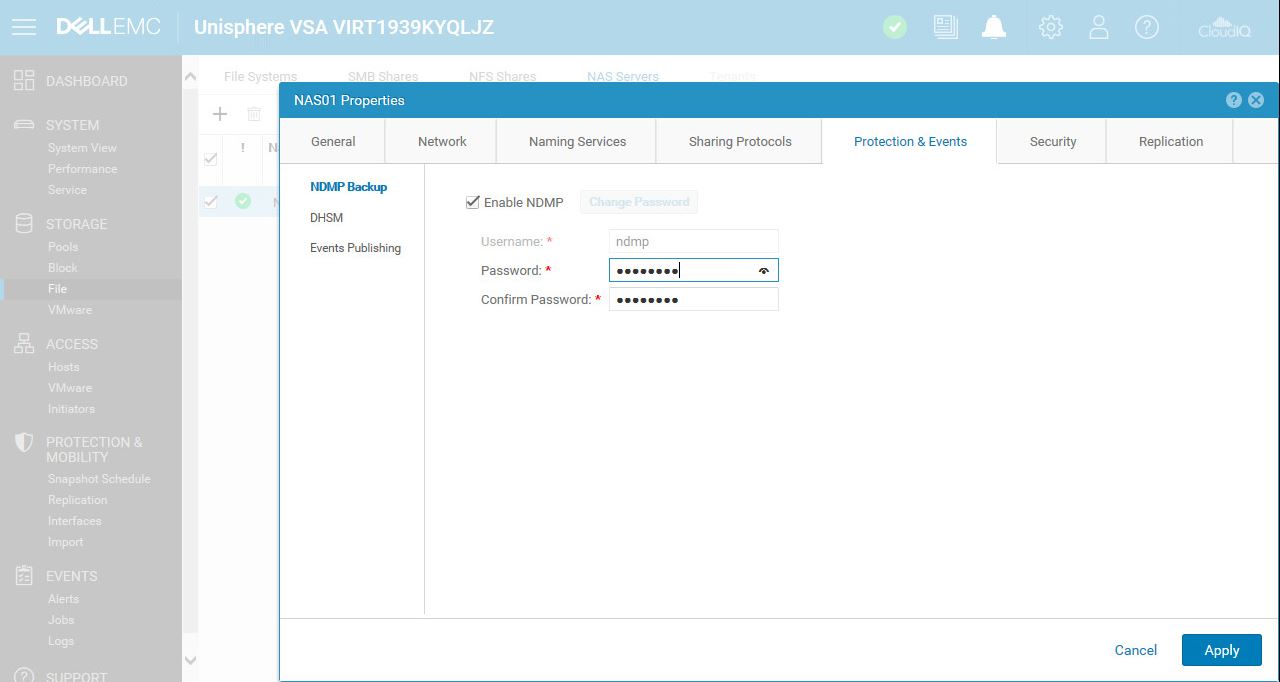Click the Confirm Password input field

click(x=693, y=299)
